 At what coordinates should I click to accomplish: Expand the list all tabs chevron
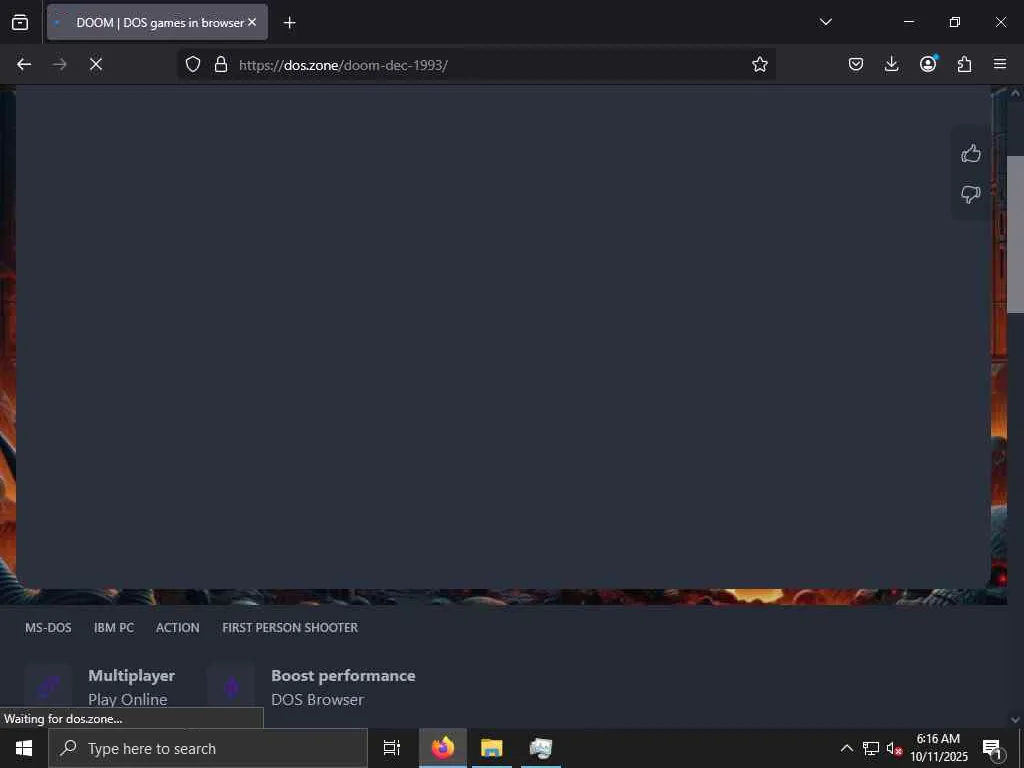coord(825,22)
